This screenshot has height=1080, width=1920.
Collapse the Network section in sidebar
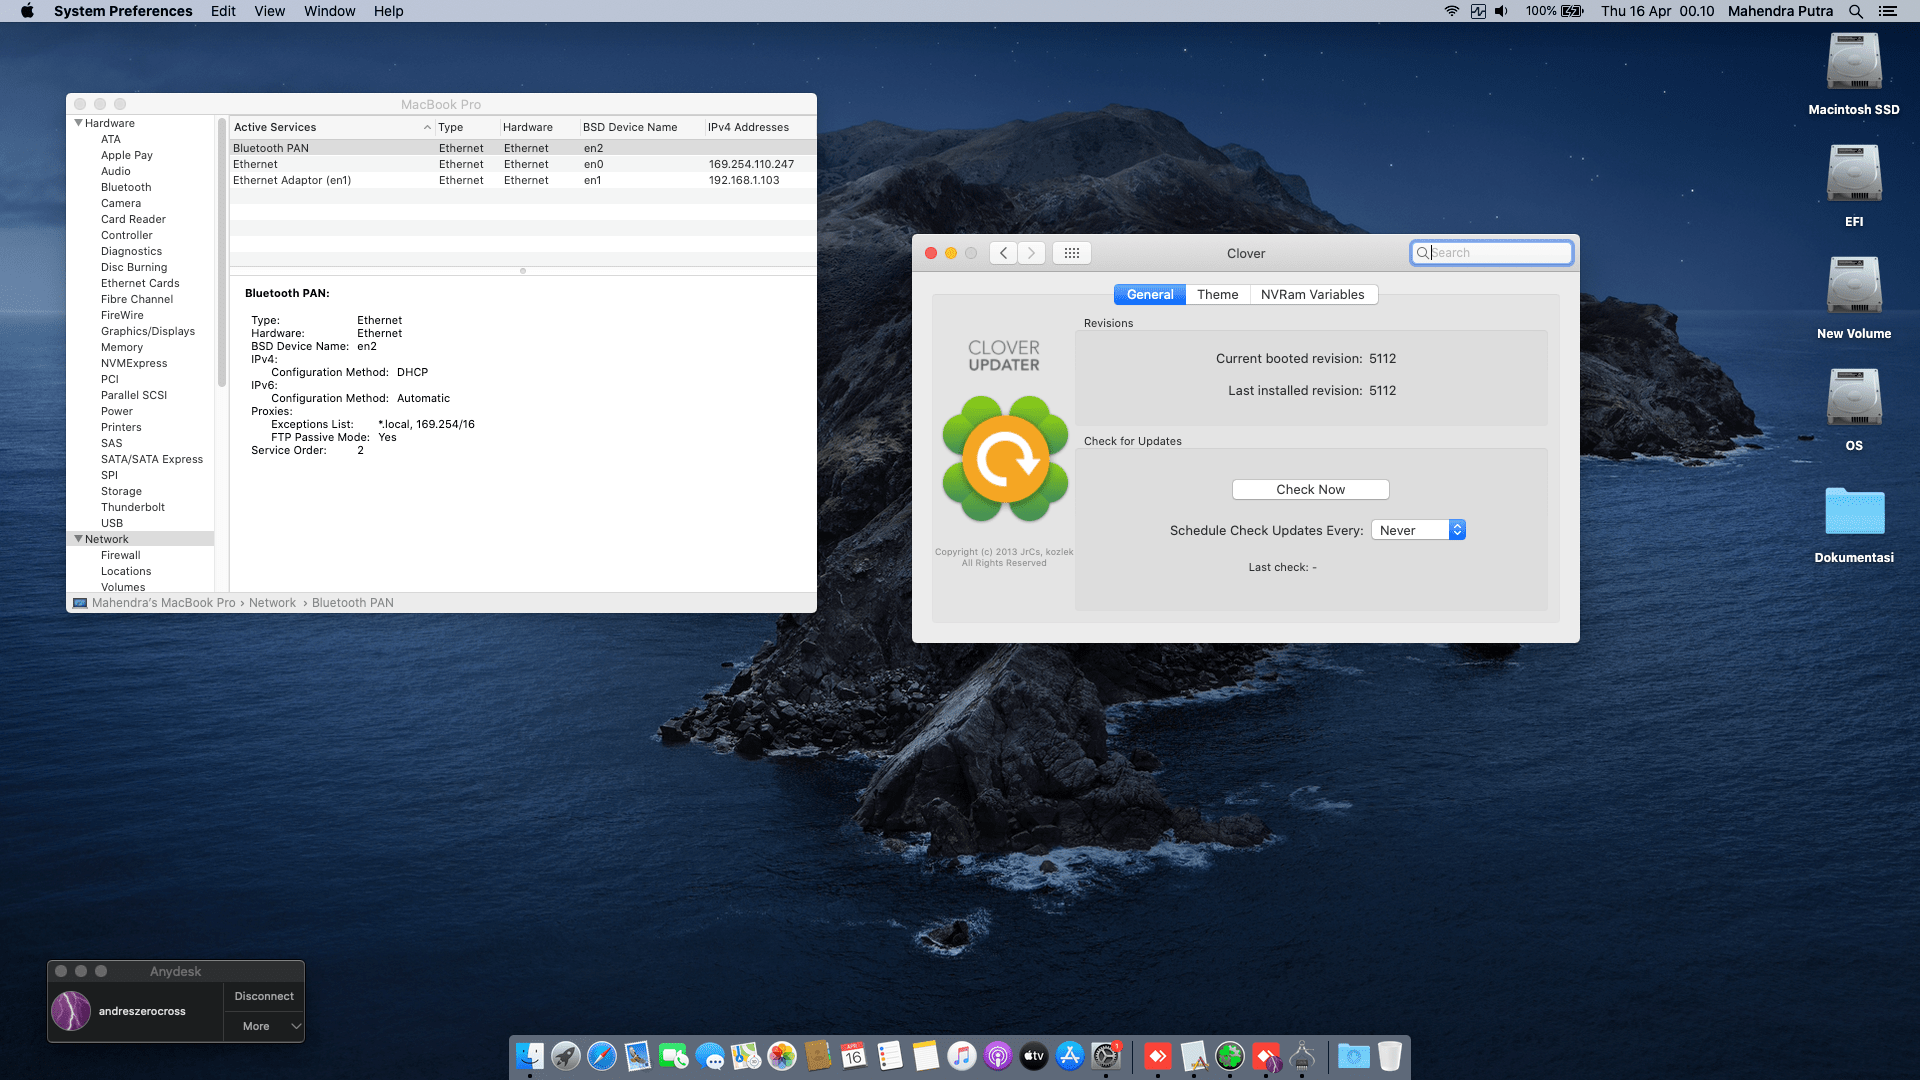click(x=79, y=539)
